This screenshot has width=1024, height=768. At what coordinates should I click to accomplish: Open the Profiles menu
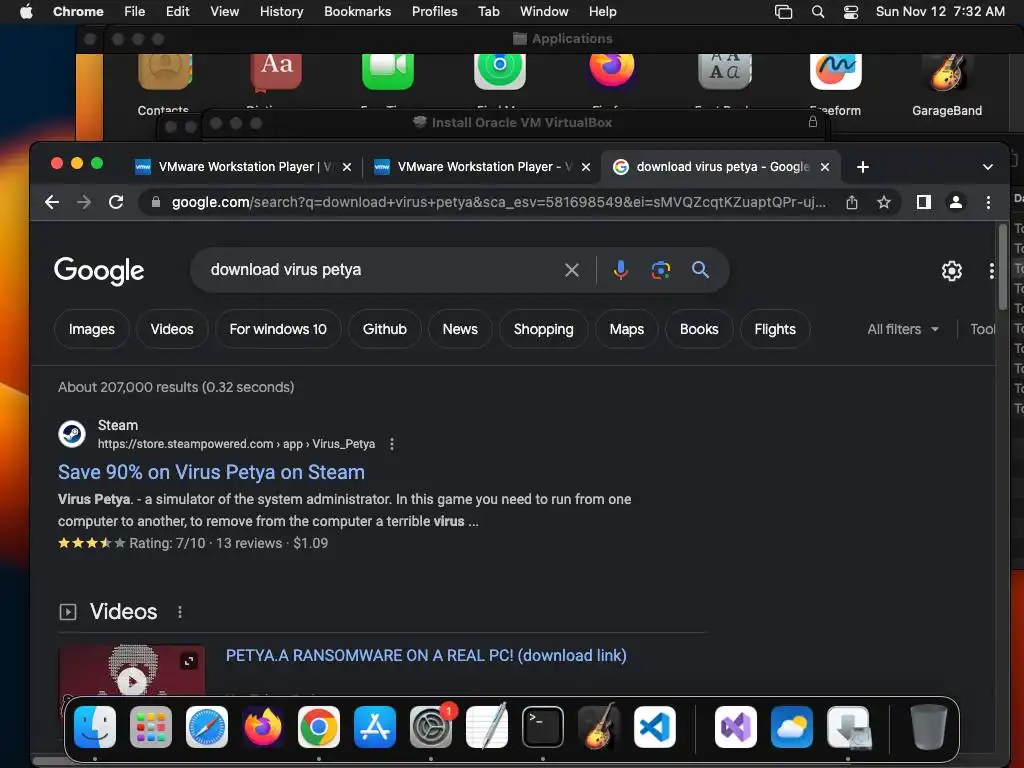pos(434,12)
